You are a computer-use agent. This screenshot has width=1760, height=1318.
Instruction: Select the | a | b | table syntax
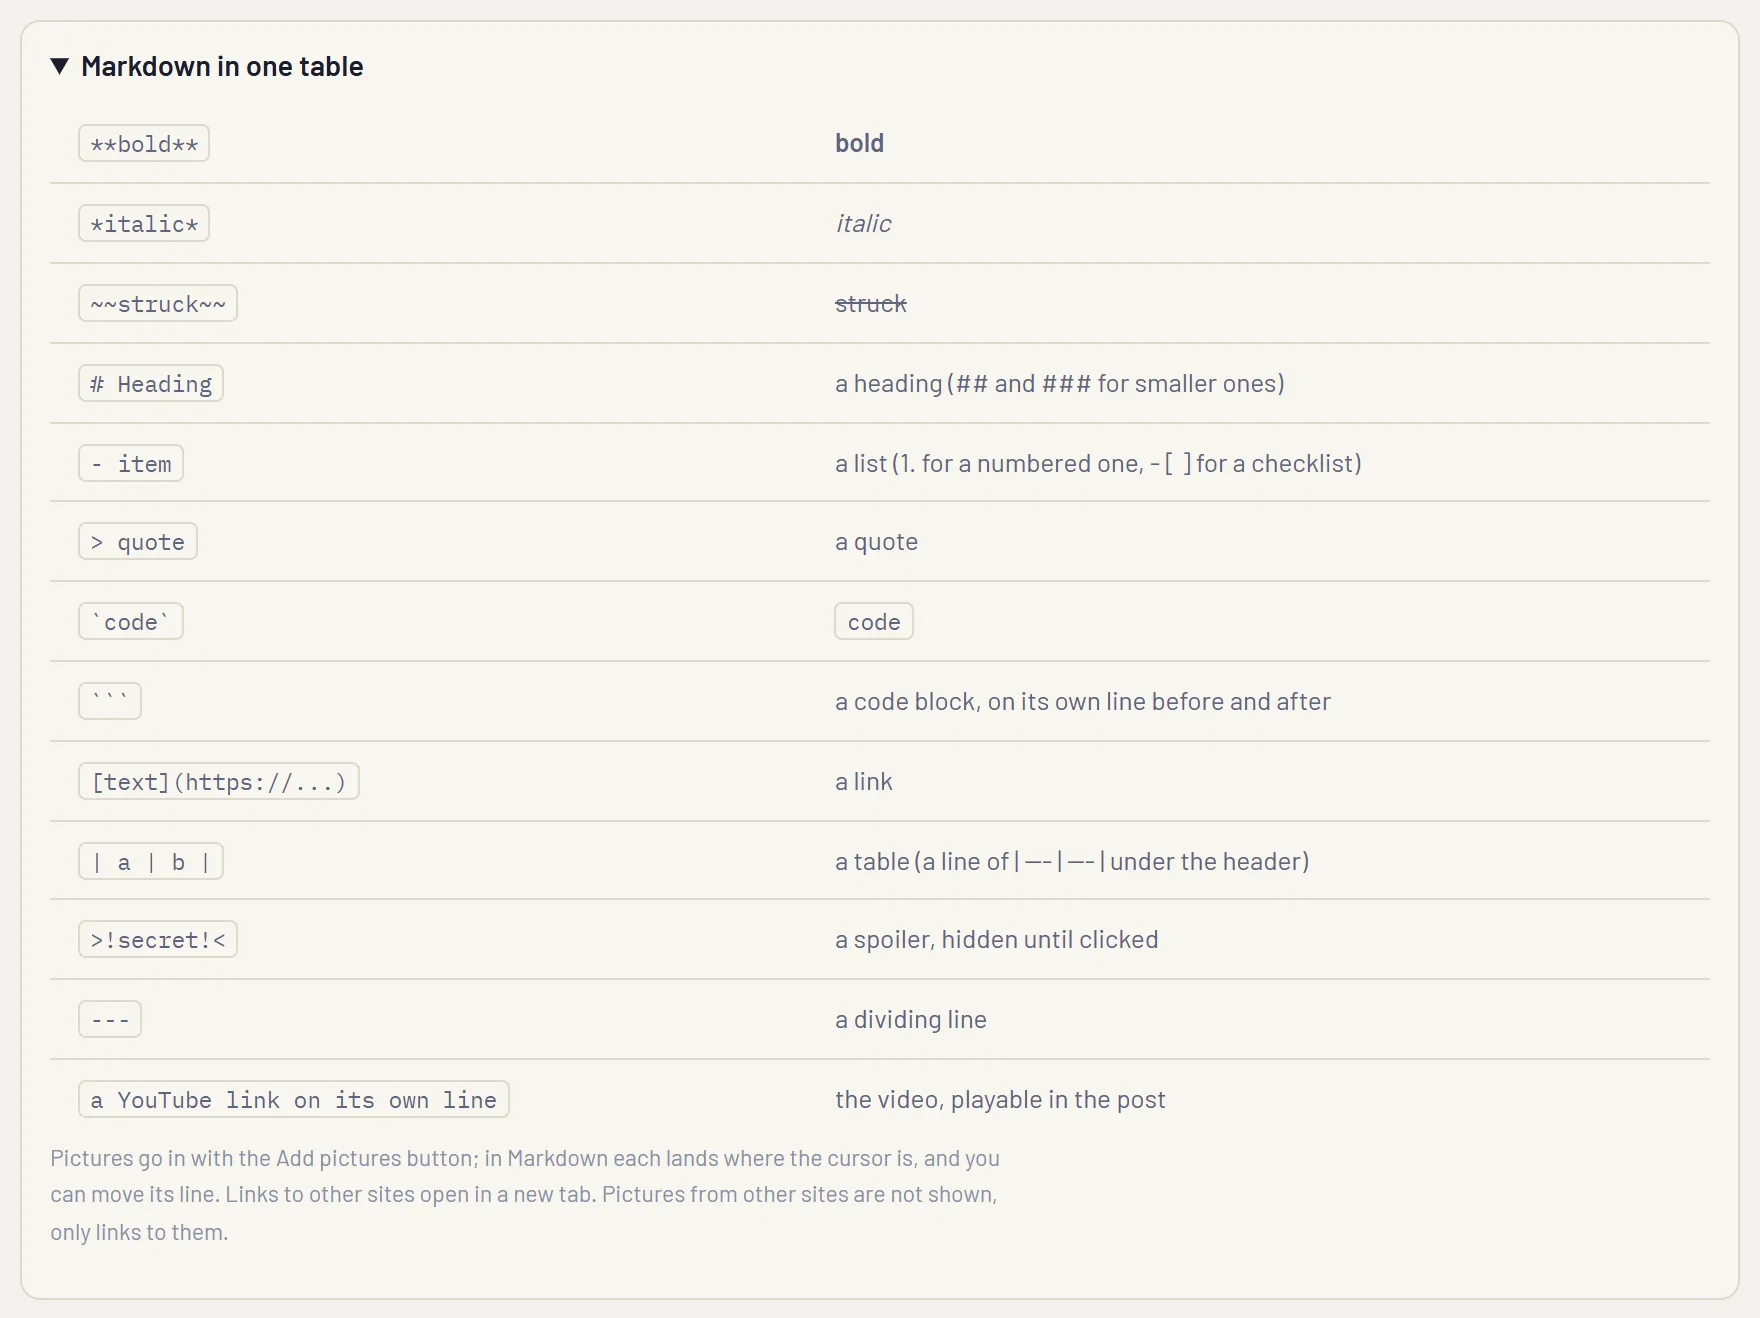click(151, 861)
